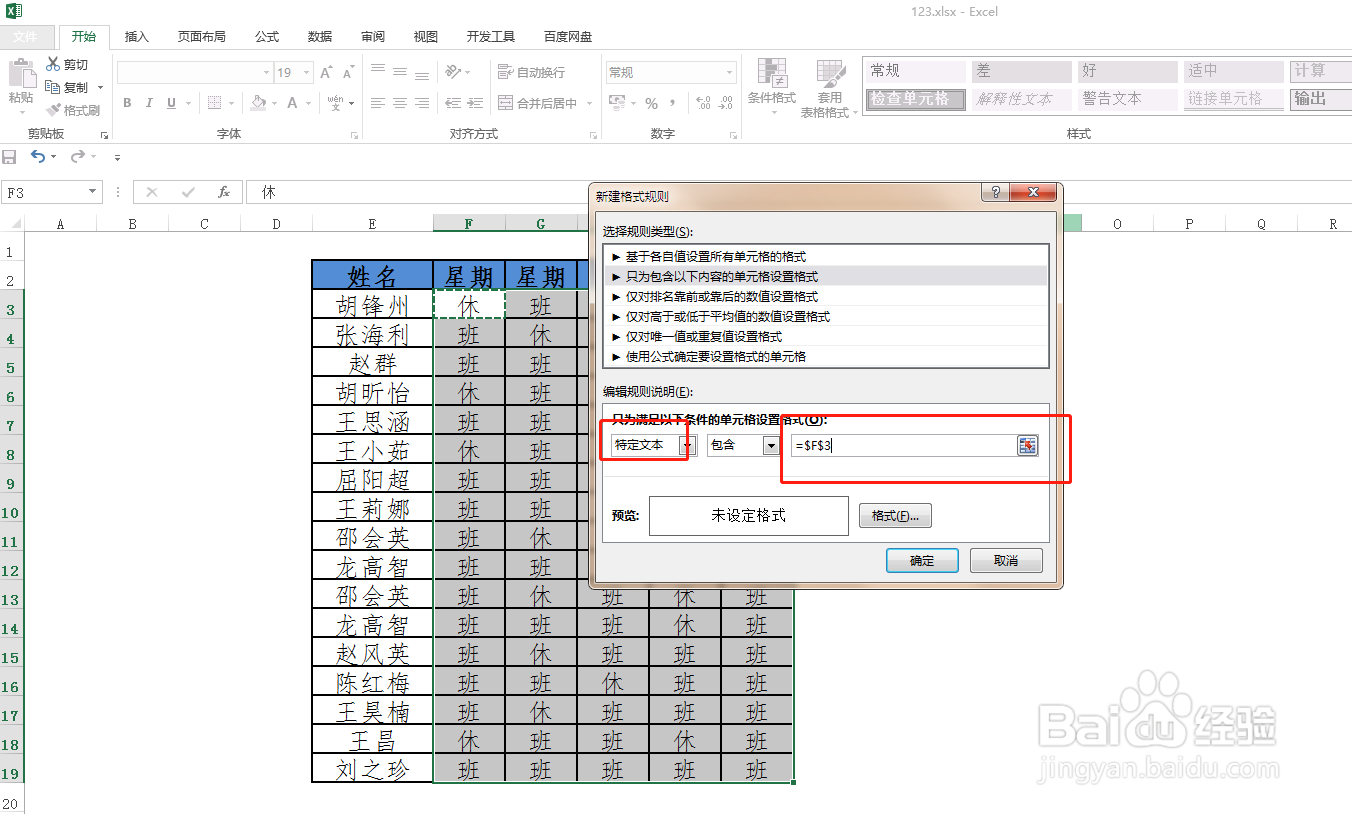Click the Decrease Indent icon
The width and height of the screenshot is (1352, 814).
coord(453,103)
